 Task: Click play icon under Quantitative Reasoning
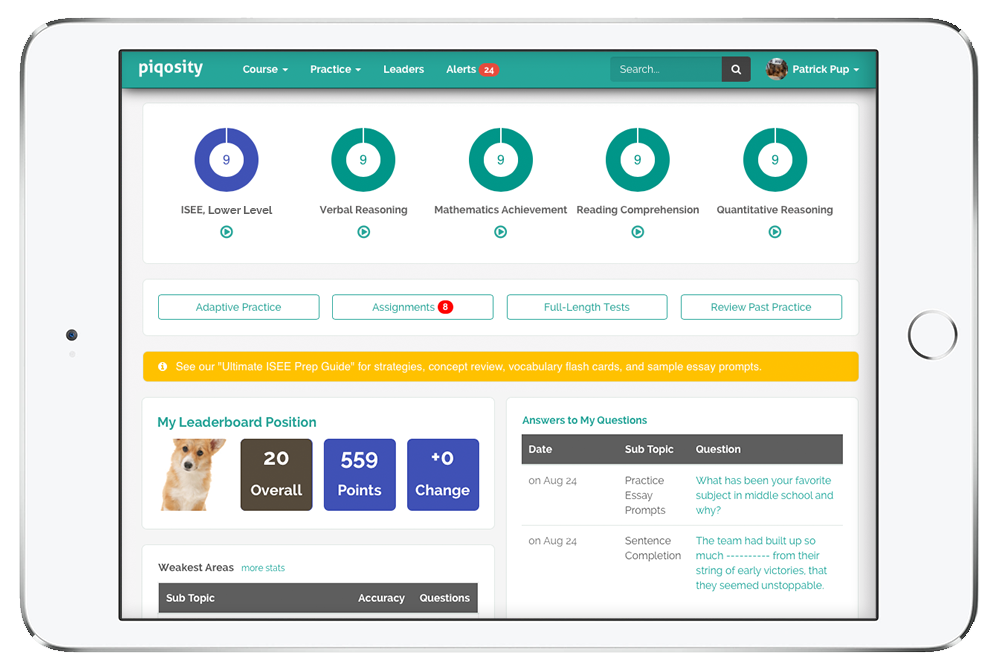tap(774, 232)
